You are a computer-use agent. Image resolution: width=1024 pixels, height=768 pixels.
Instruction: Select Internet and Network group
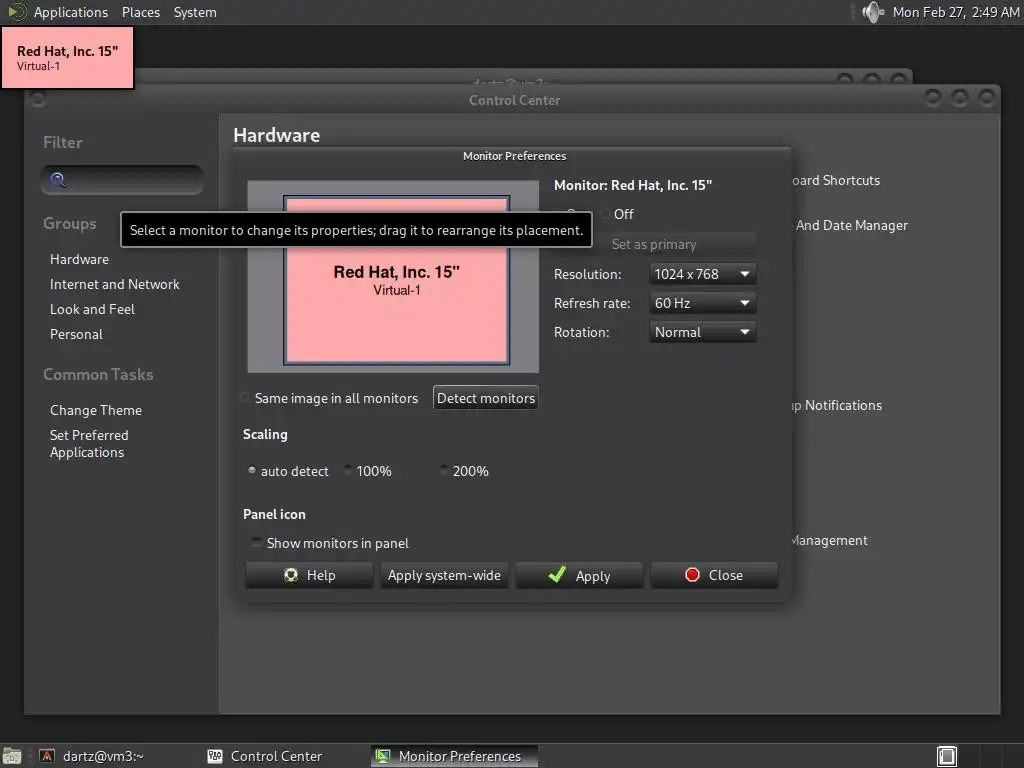click(114, 284)
